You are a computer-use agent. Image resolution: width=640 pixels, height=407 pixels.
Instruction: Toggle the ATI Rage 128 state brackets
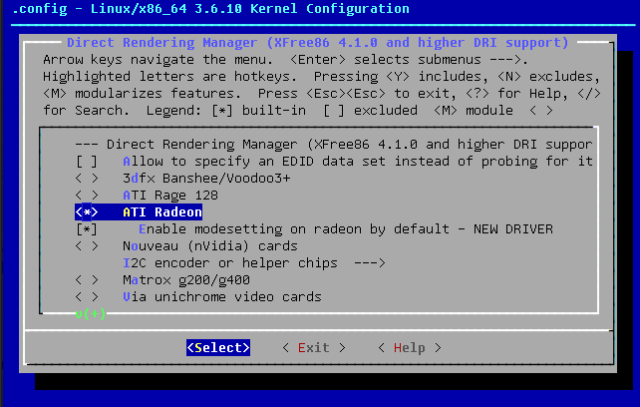87,195
